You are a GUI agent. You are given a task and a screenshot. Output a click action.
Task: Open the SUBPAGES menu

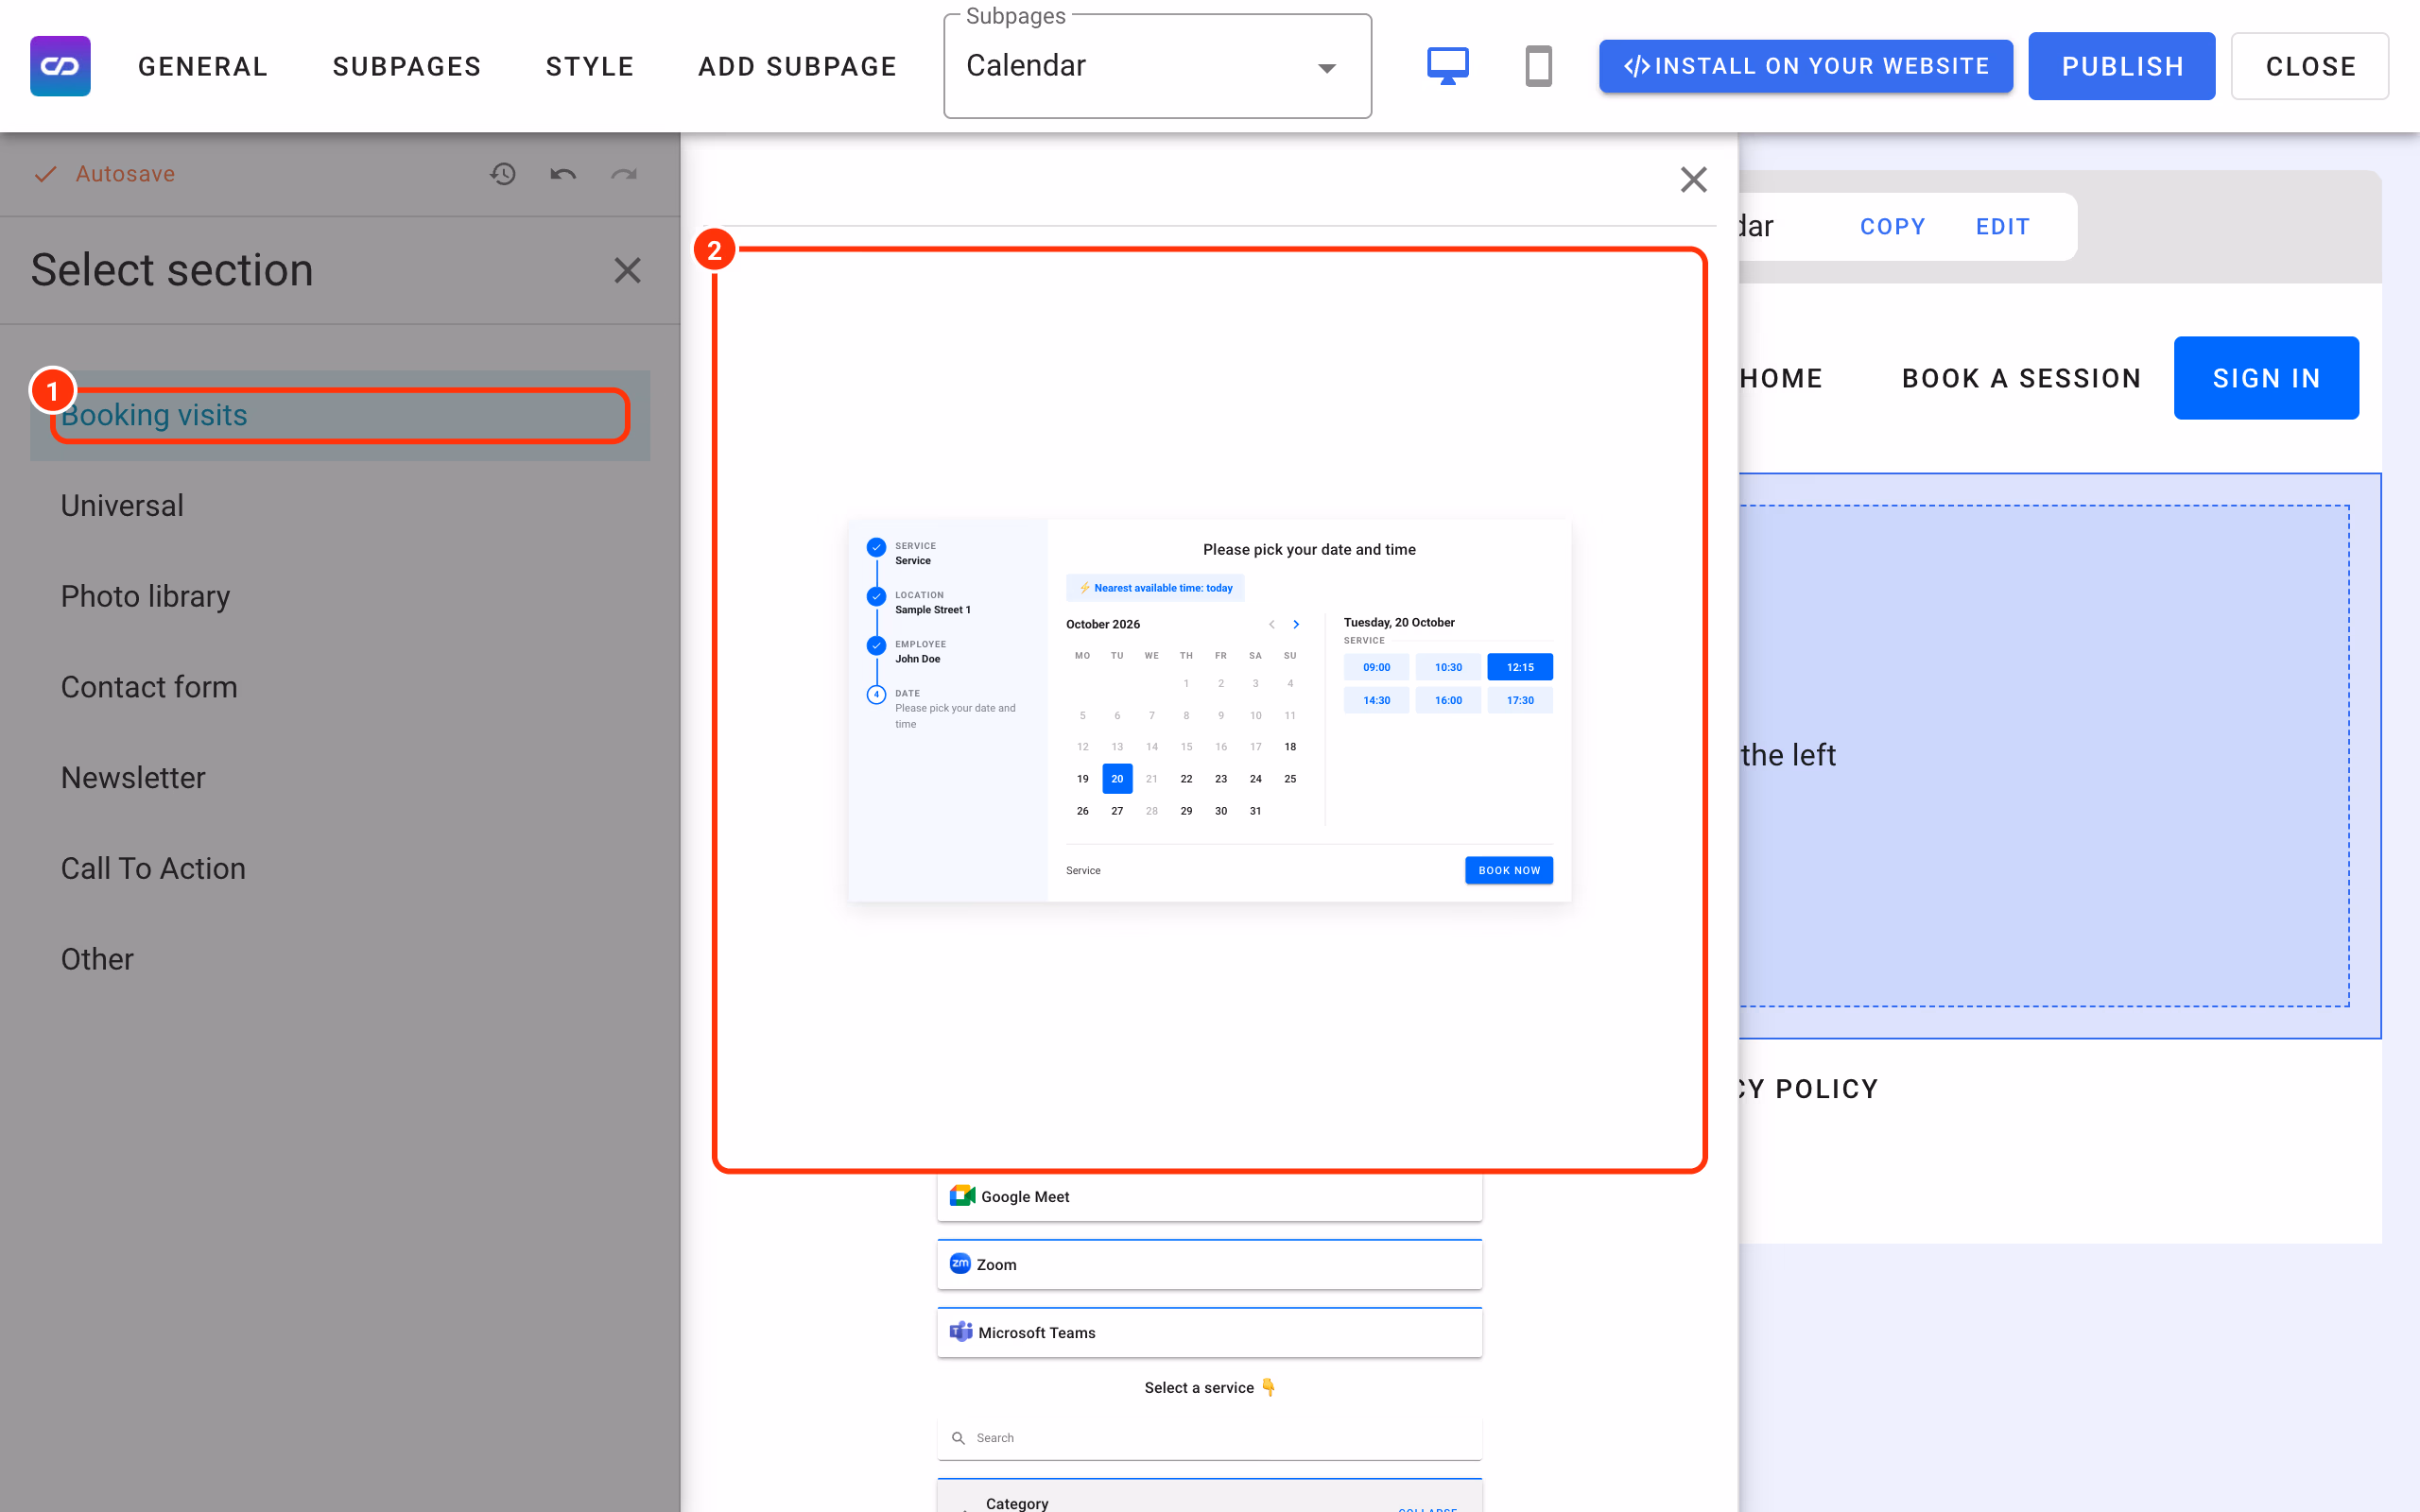[x=407, y=66]
